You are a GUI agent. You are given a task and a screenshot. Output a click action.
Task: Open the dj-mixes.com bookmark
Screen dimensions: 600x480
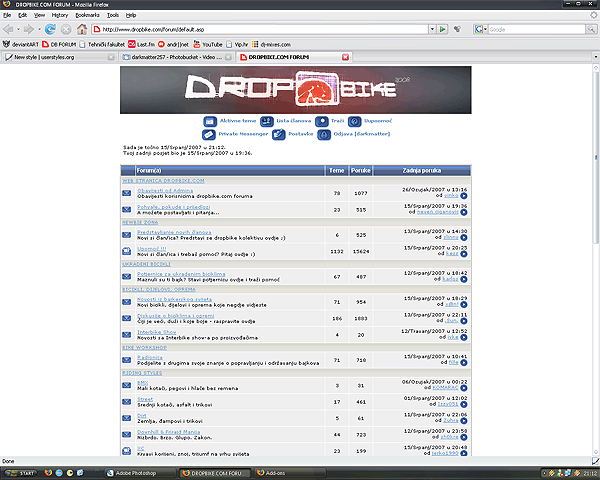click(x=271, y=44)
